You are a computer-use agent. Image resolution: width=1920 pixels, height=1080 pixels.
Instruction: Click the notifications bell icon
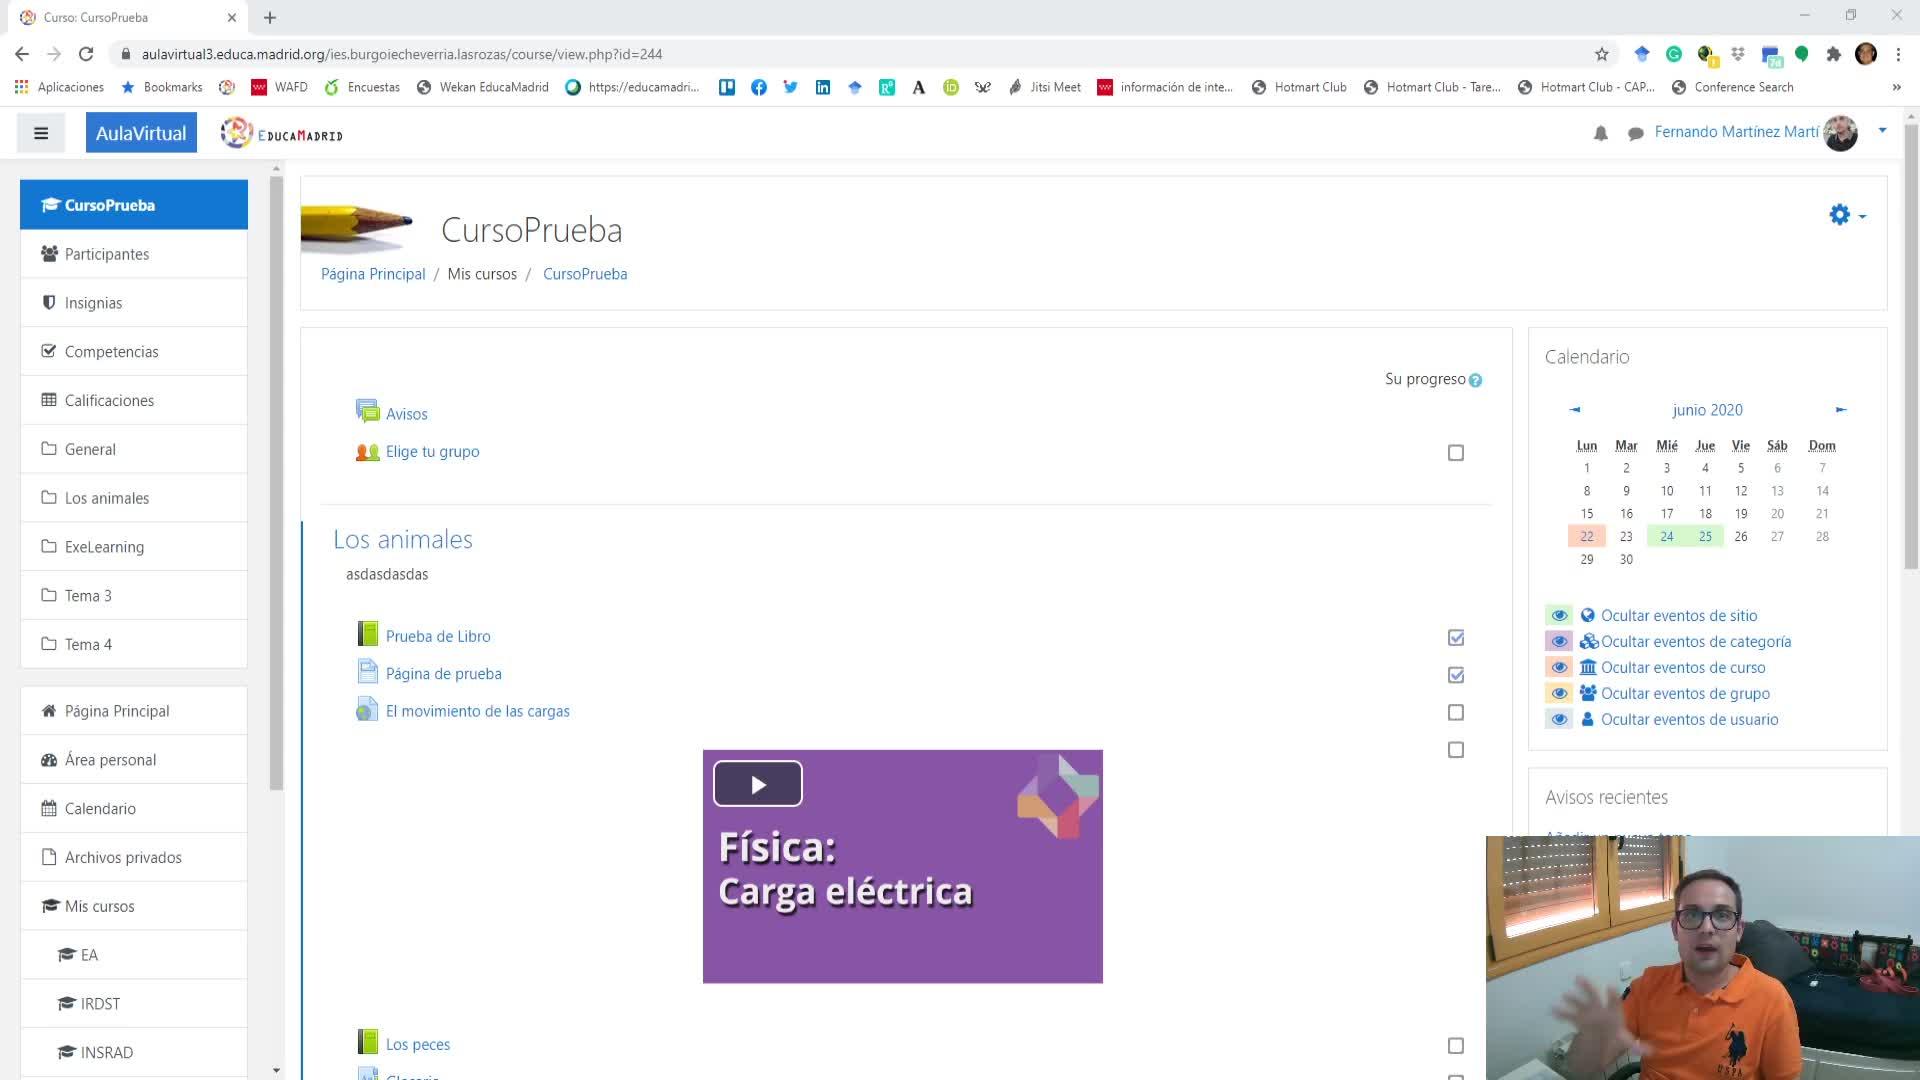coord(1600,133)
